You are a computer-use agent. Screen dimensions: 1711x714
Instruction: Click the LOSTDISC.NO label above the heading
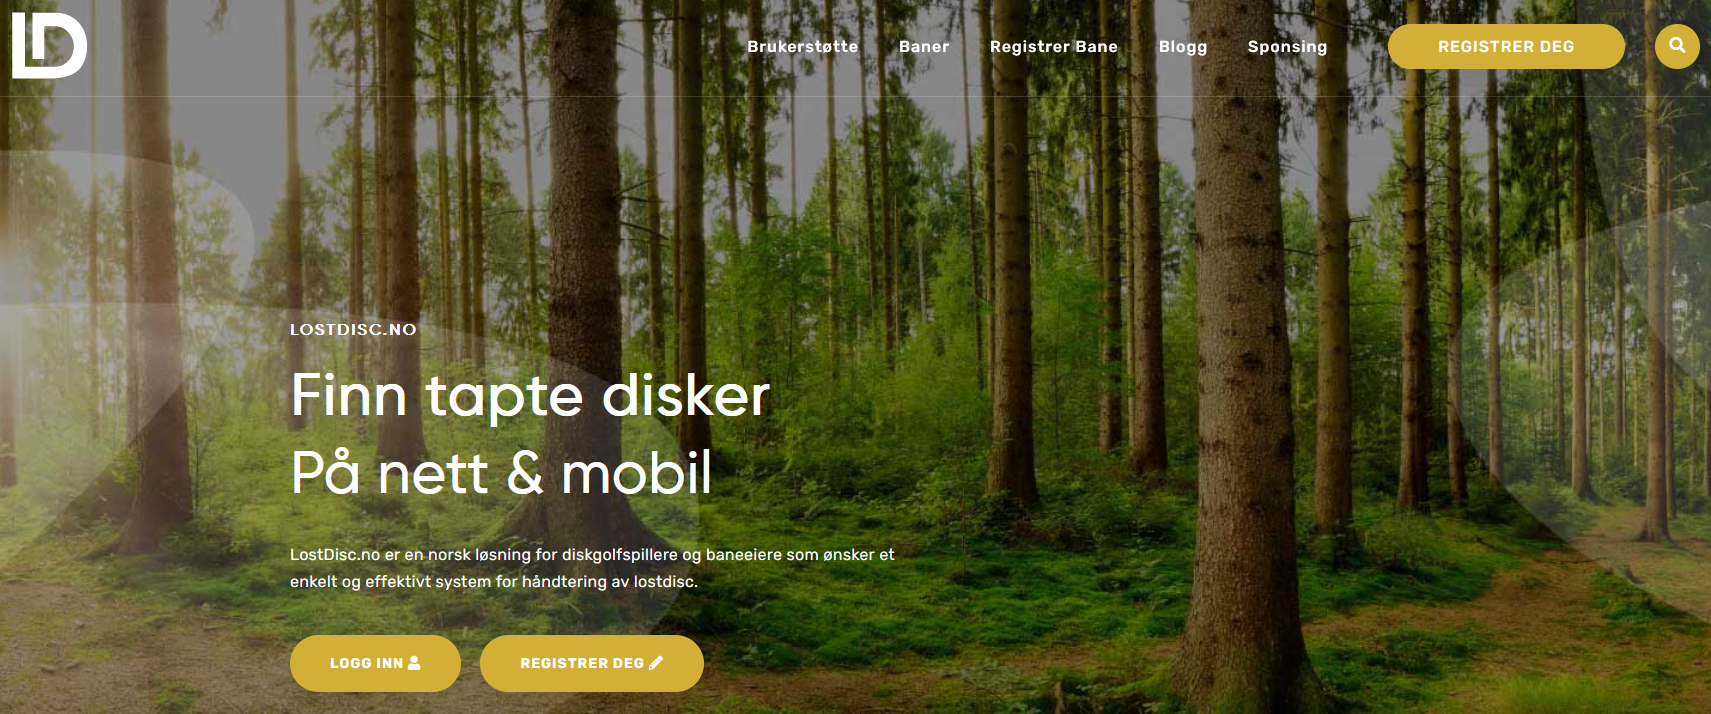(353, 329)
